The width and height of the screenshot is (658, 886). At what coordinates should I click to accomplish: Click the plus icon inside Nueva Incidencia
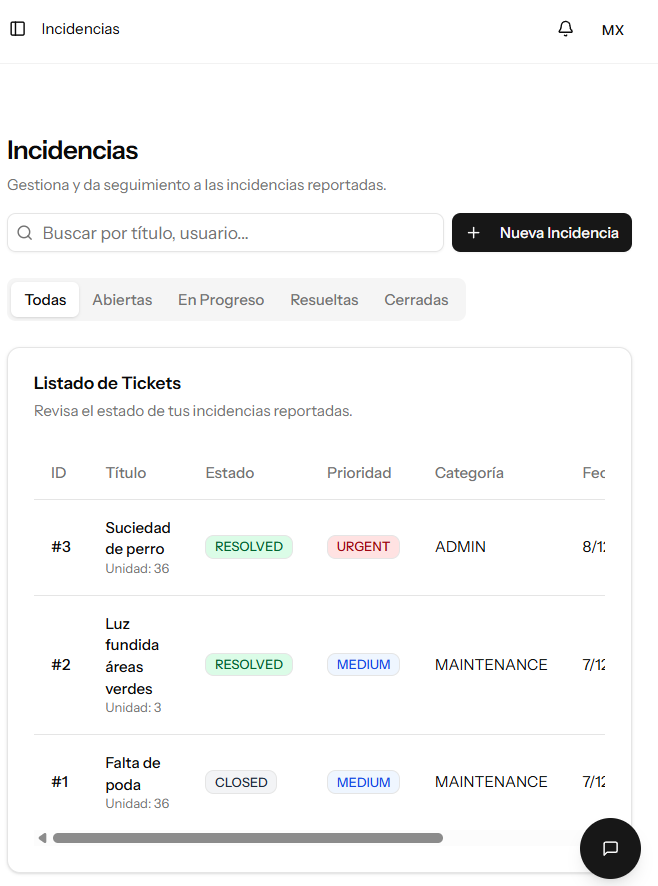pyautogui.click(x=474, y=232)
